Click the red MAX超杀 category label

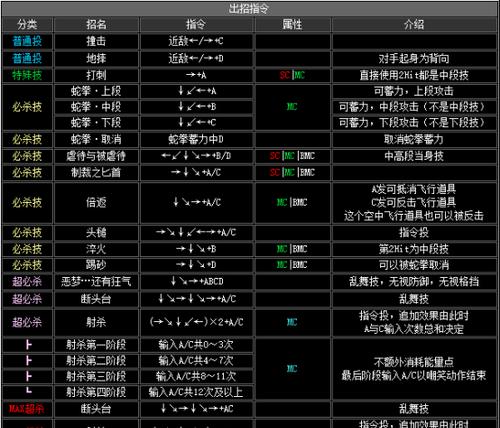[x=26, y=409]
